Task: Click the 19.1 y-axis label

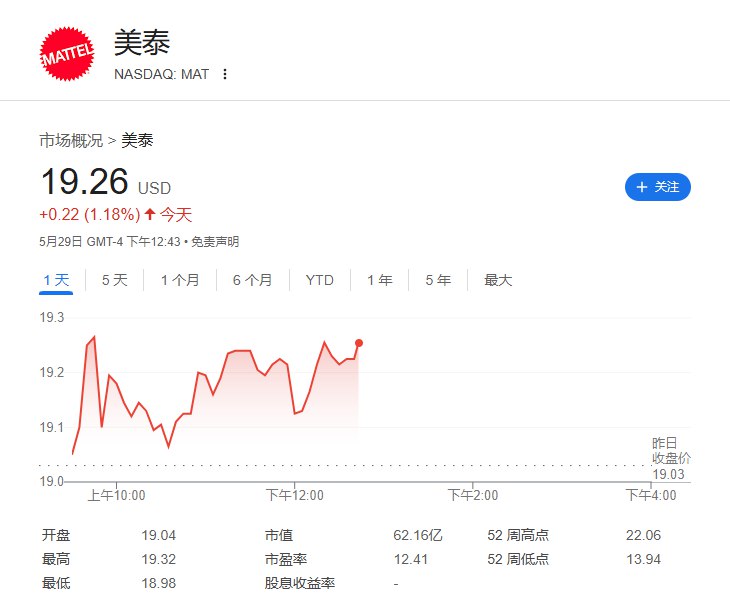Action: click(x=52, y=427)
